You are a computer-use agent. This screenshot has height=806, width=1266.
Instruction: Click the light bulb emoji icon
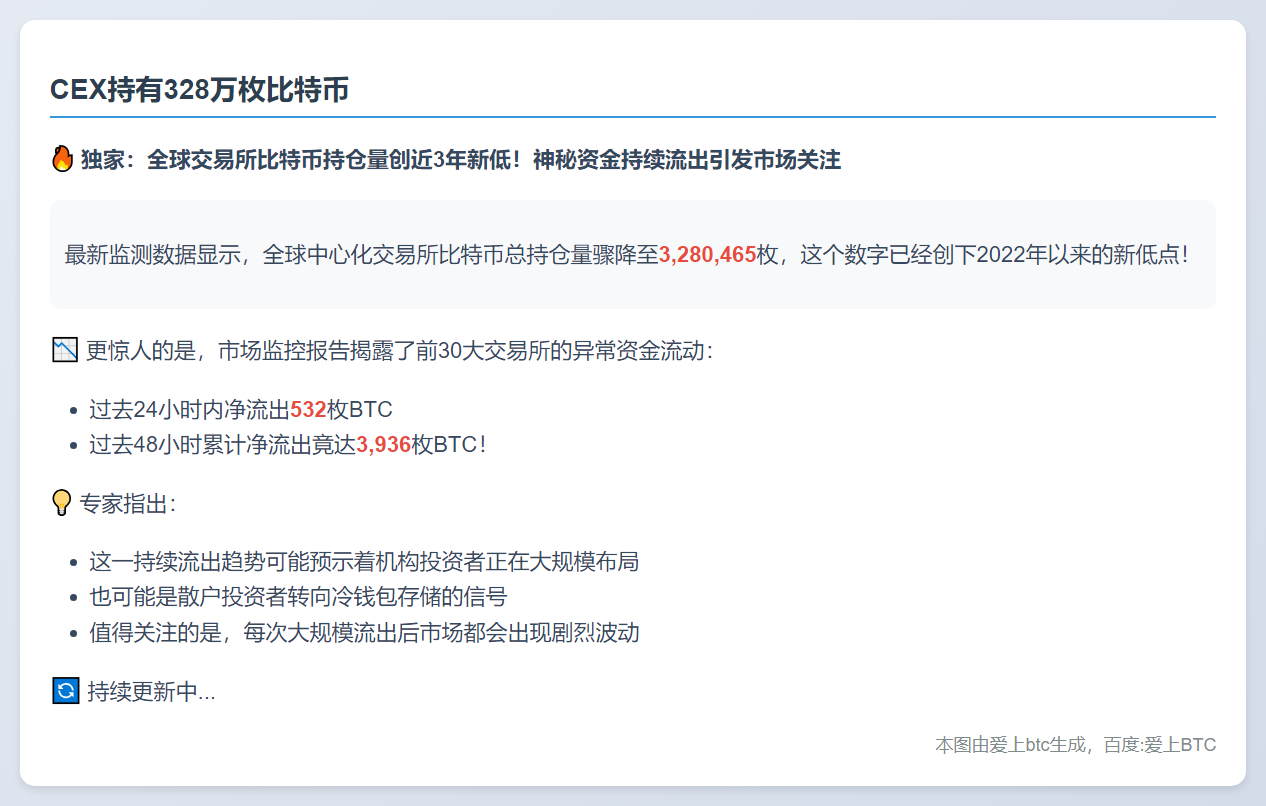[62, 503]
